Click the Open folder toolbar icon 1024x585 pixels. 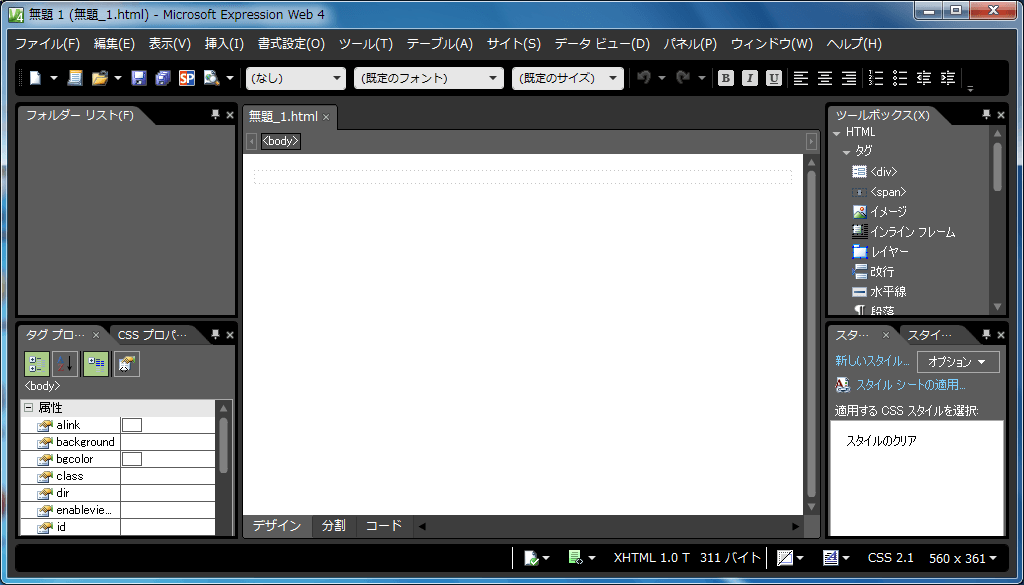pos(99,78)
